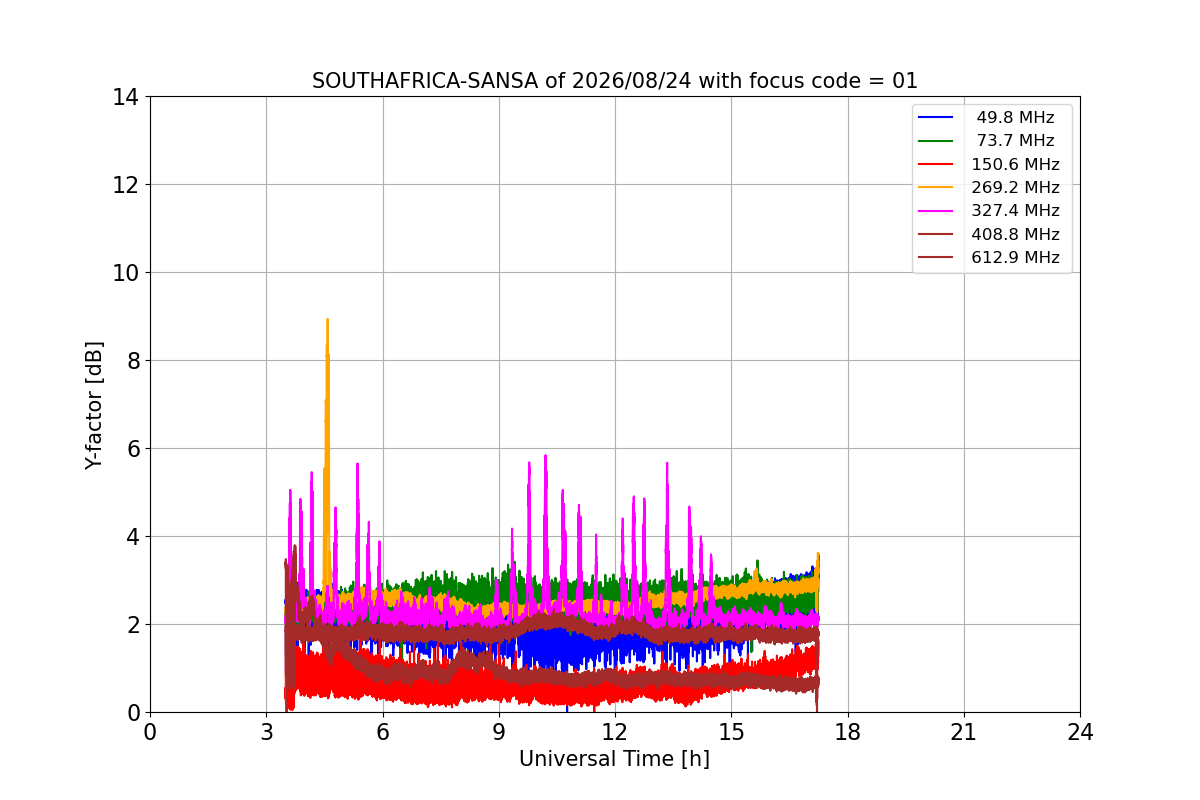Click the orange peak near 9 dB
This screenshot has width=1200, height=800.
(x=327, y=322)
